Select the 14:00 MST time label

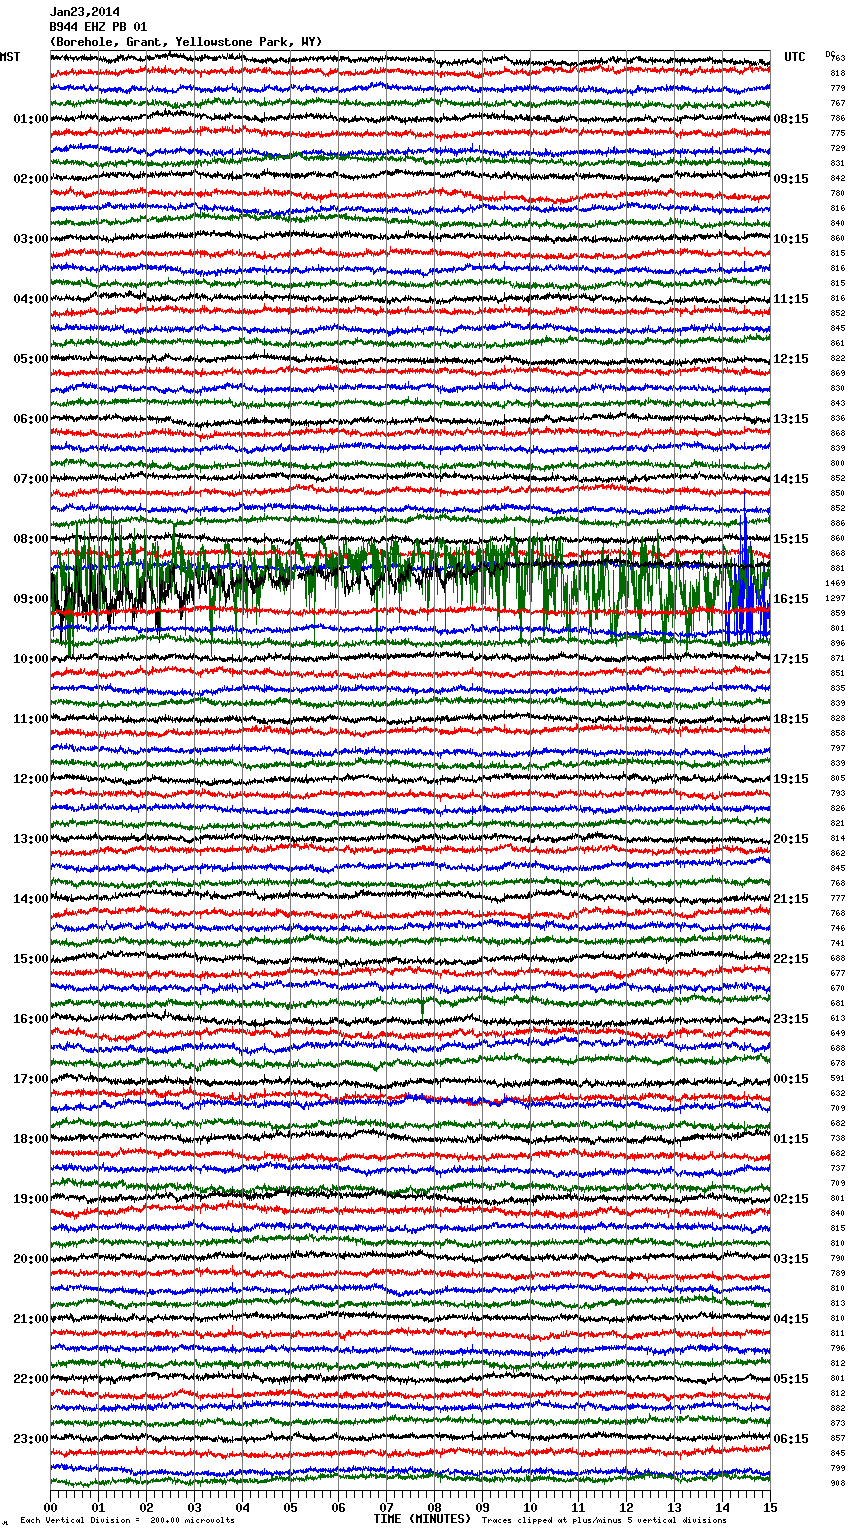[x=31, y=899]
